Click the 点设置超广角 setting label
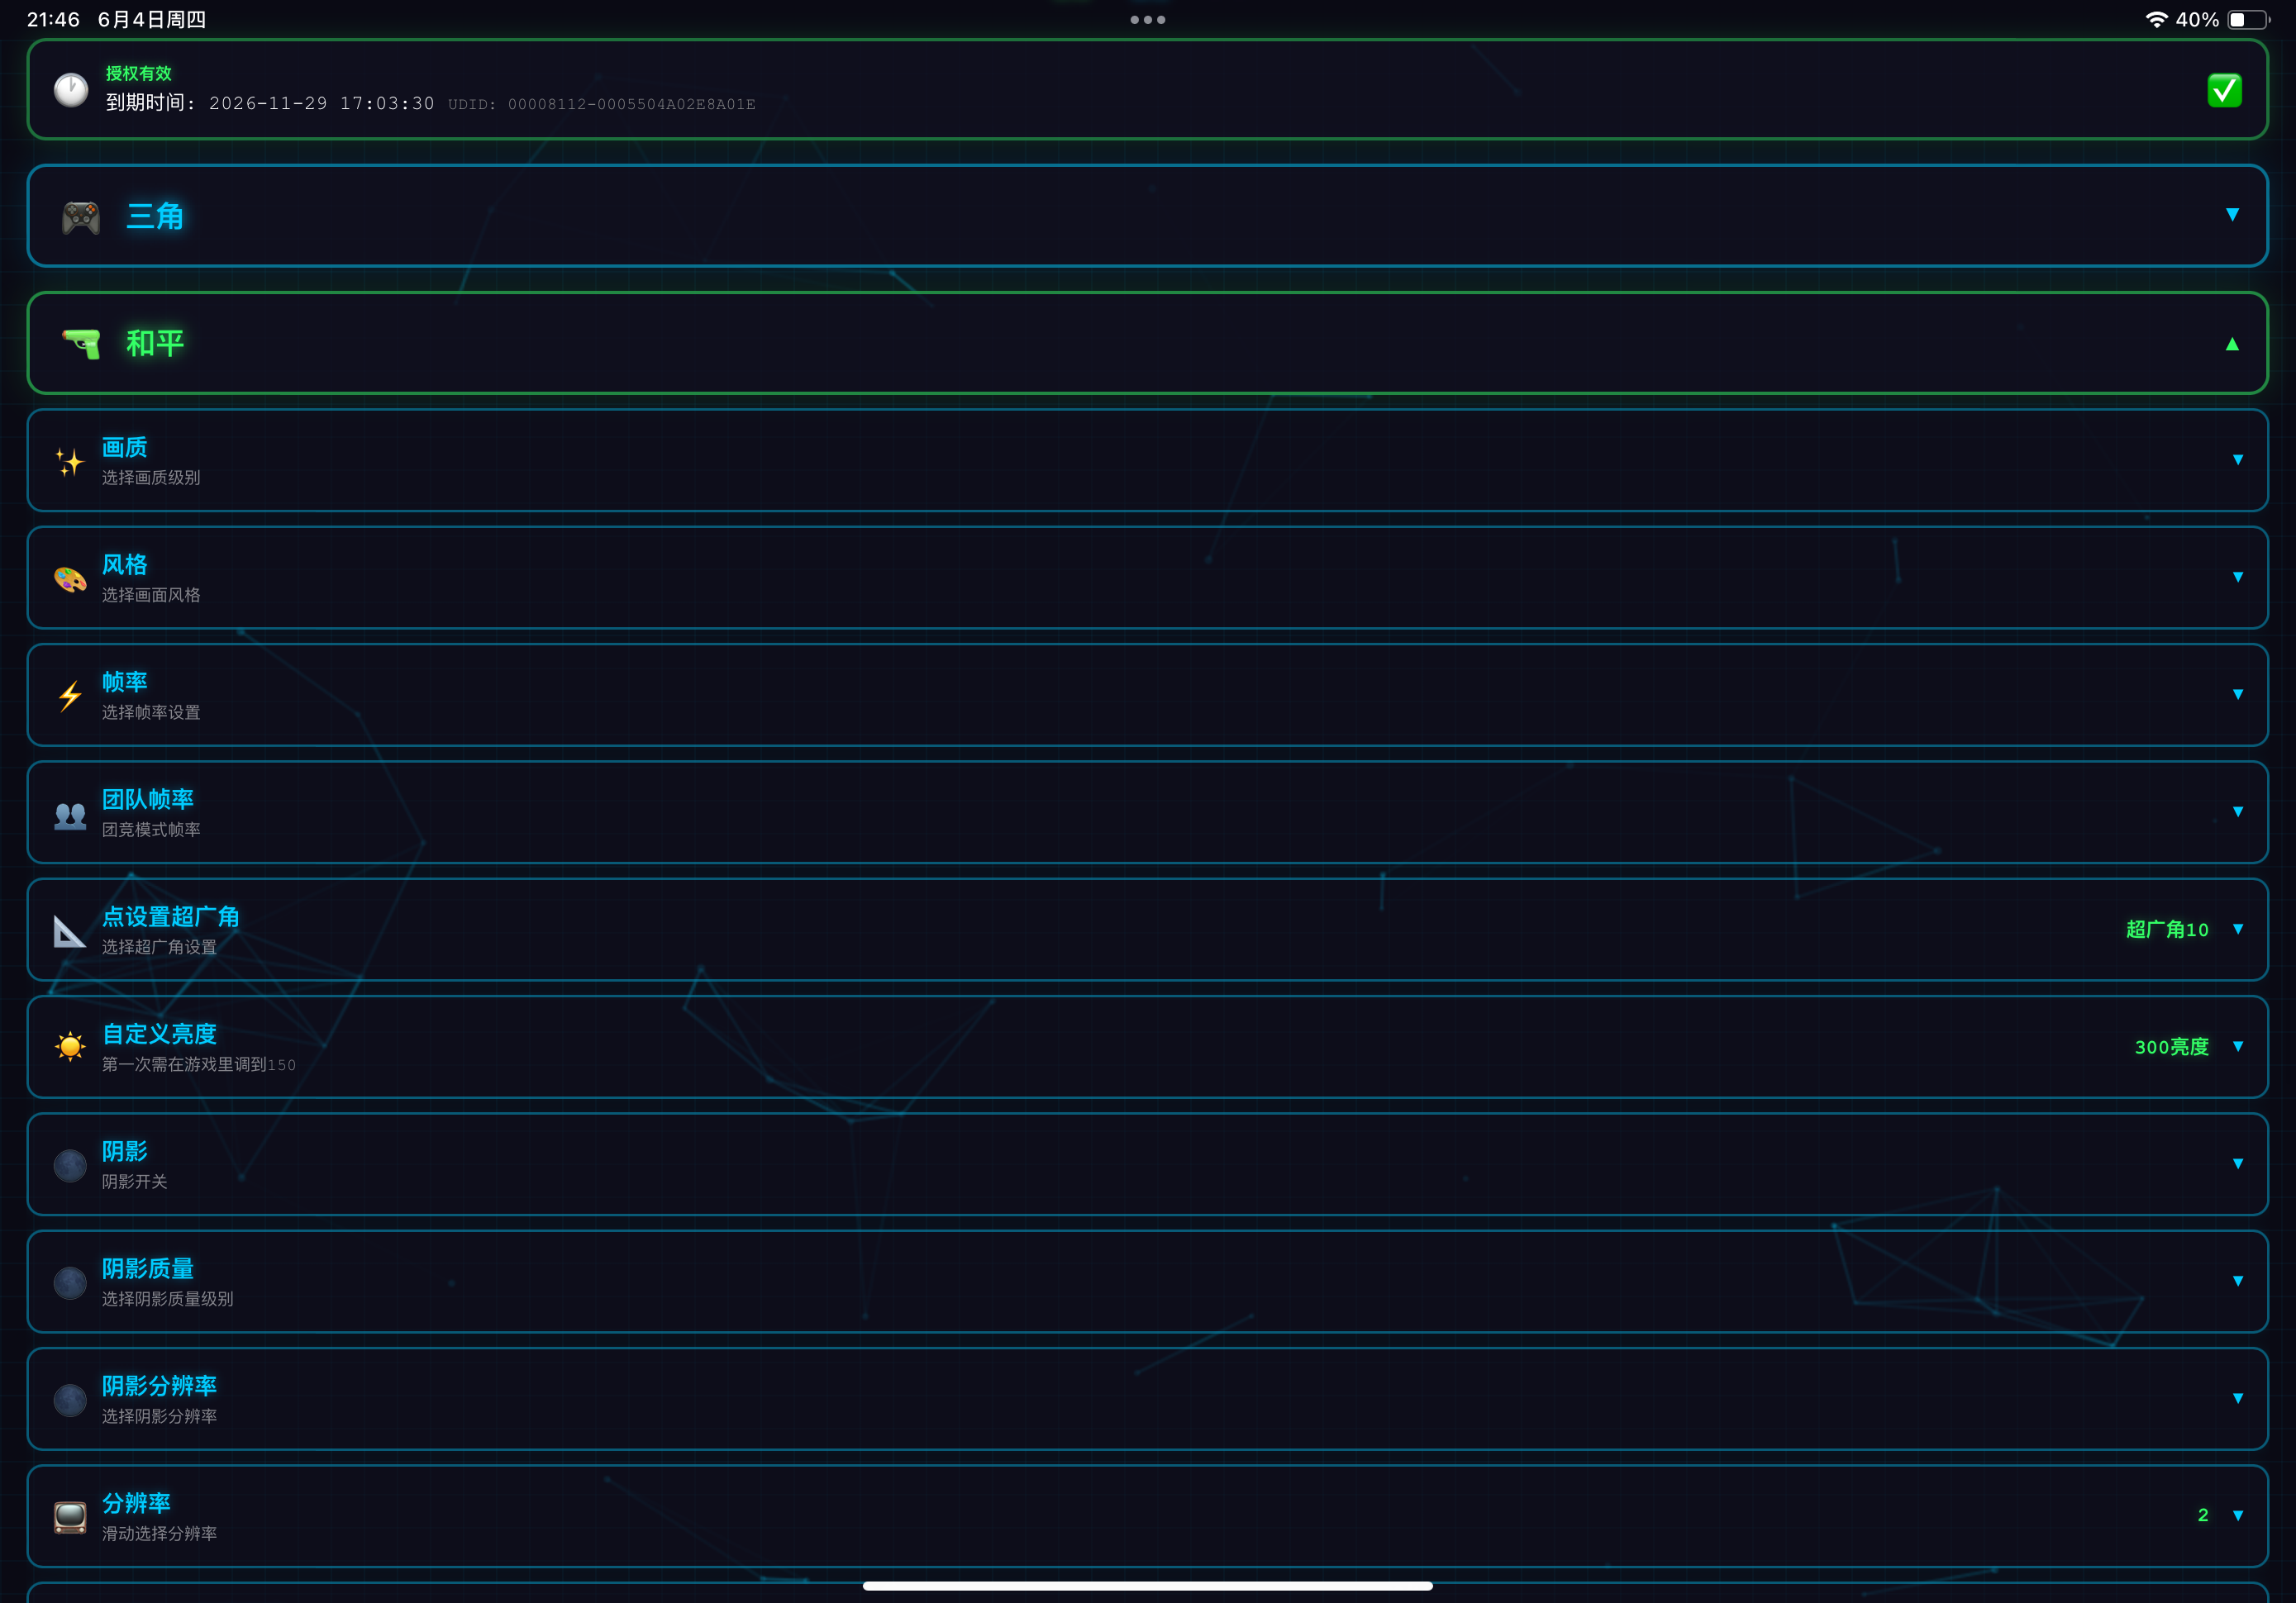Image resolution: width=2296 pixels, height=1603 pixels. pos(171,917)
